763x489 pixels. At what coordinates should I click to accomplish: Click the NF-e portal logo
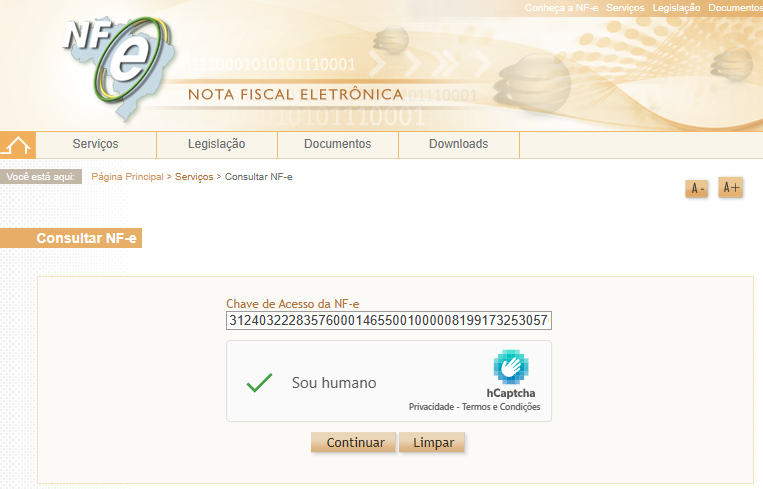pyautogui.click(x=119, y=67)
